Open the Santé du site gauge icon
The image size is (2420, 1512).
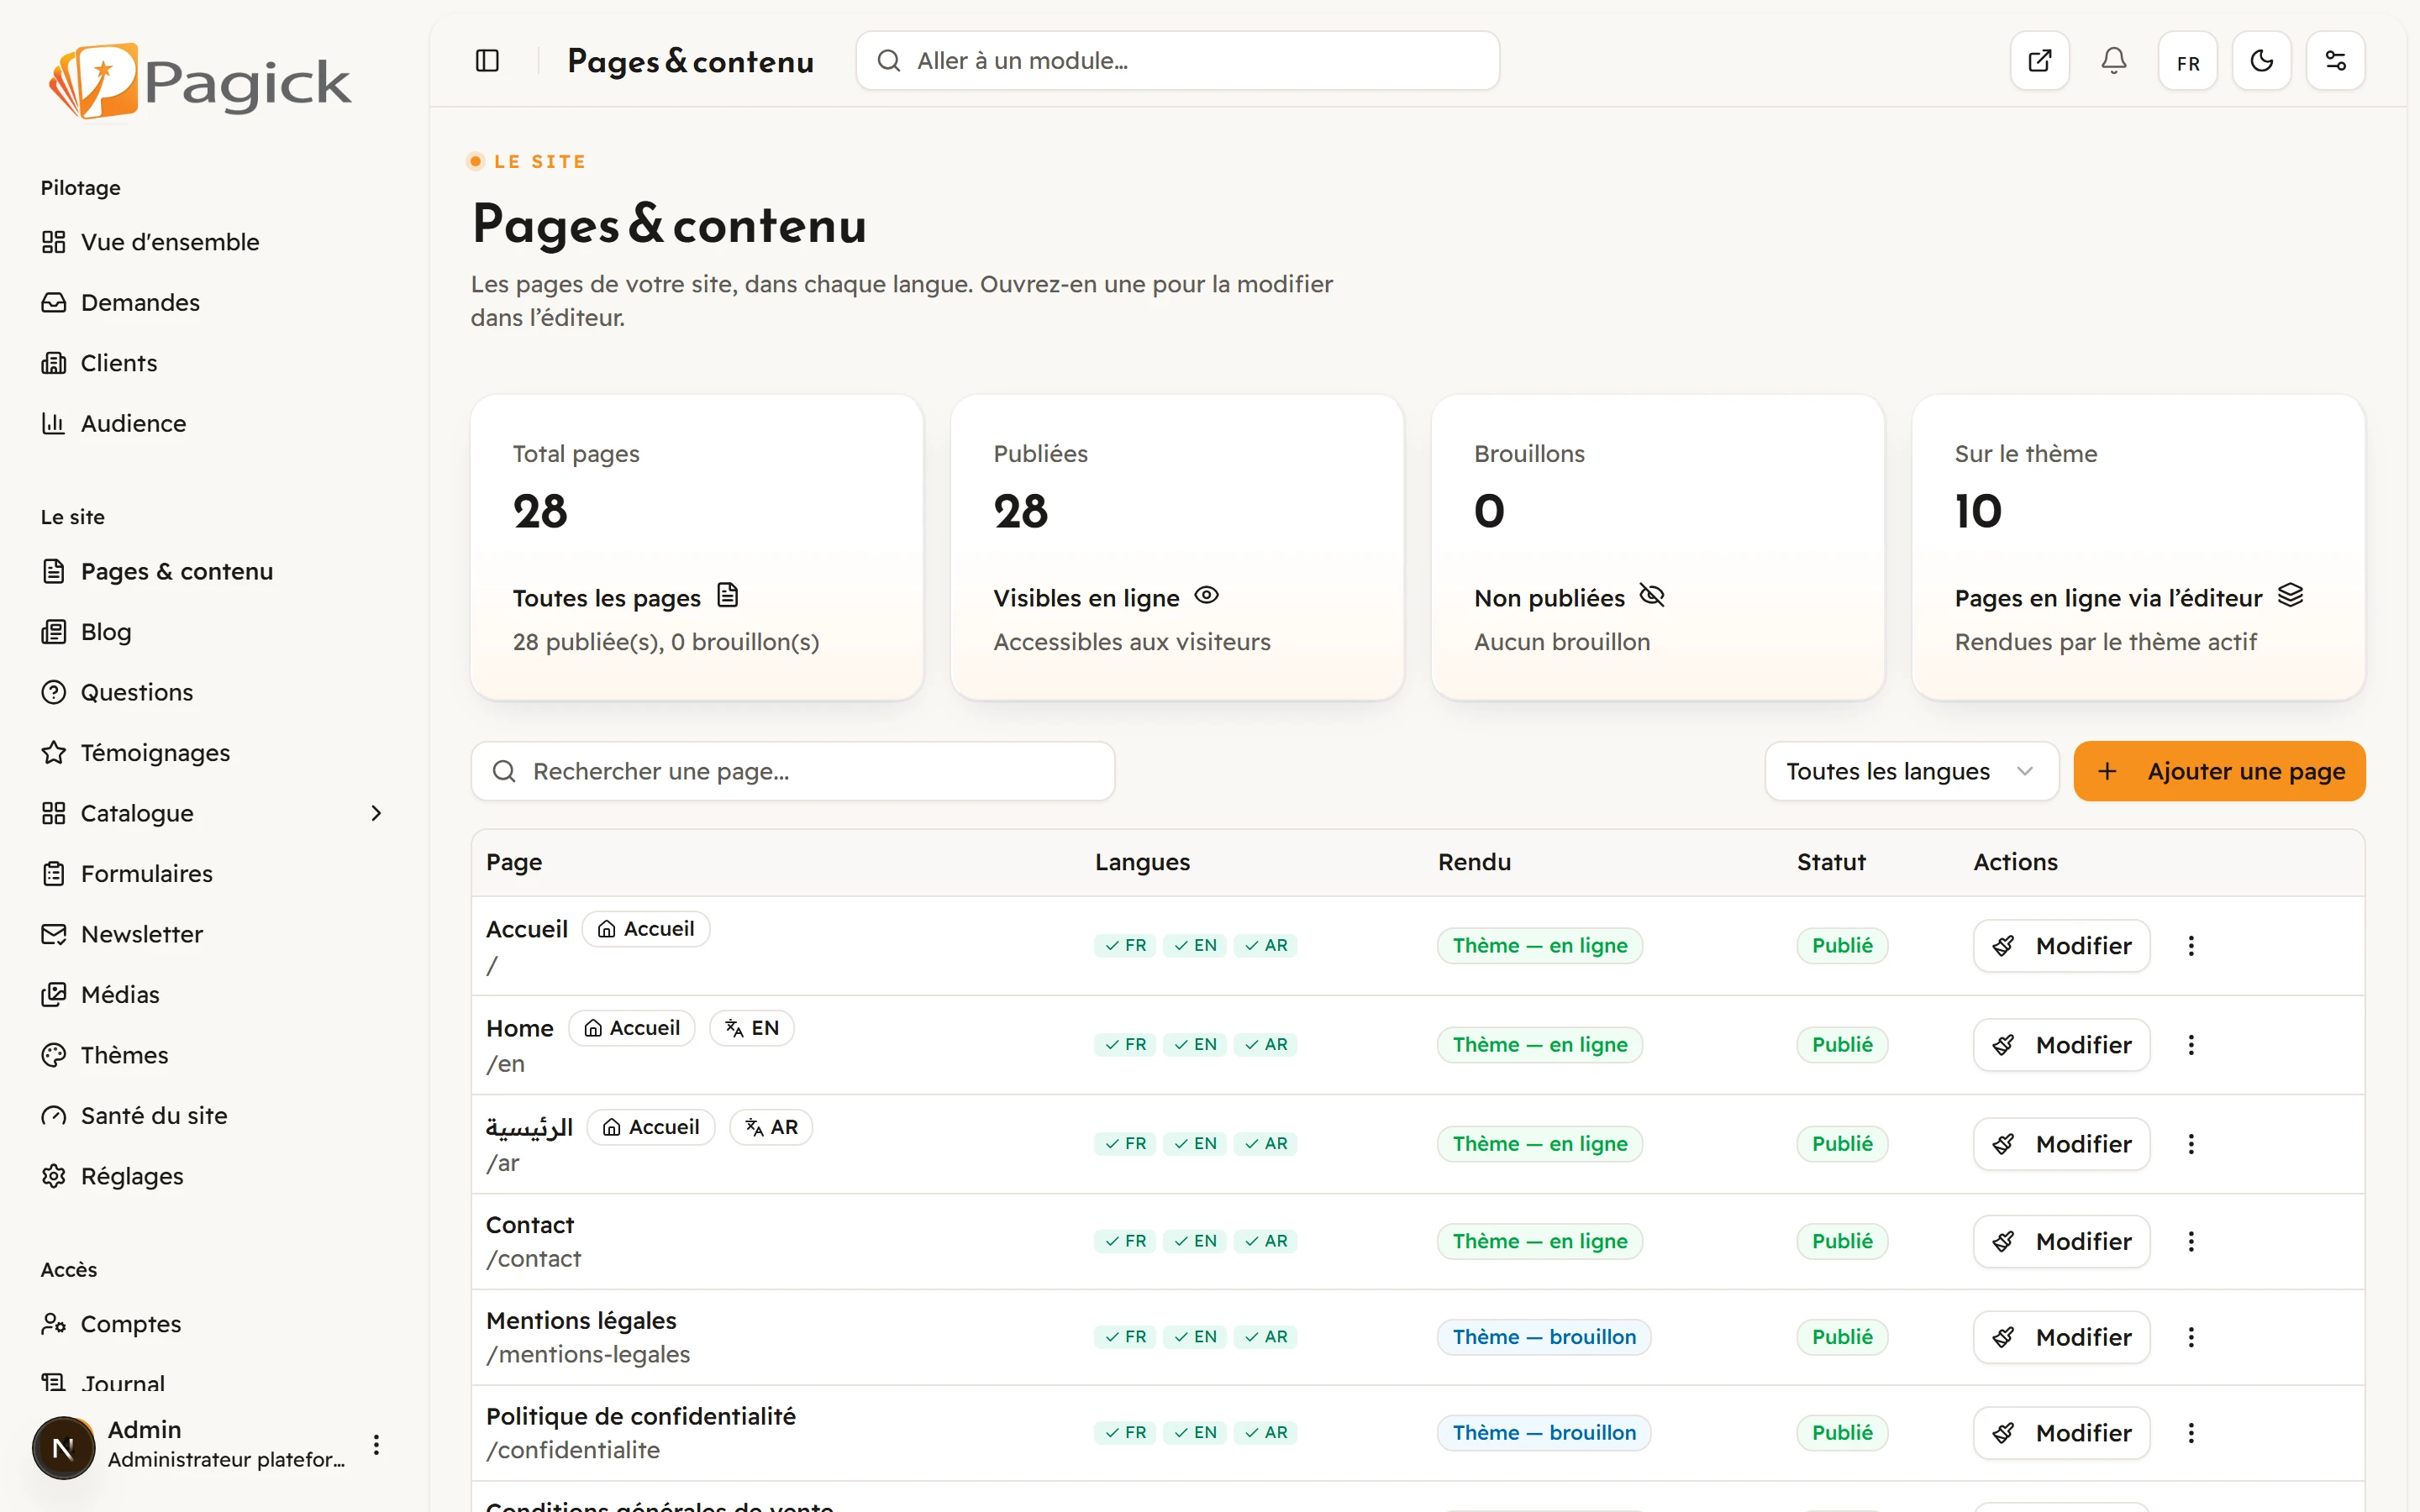click(53, 1116)
